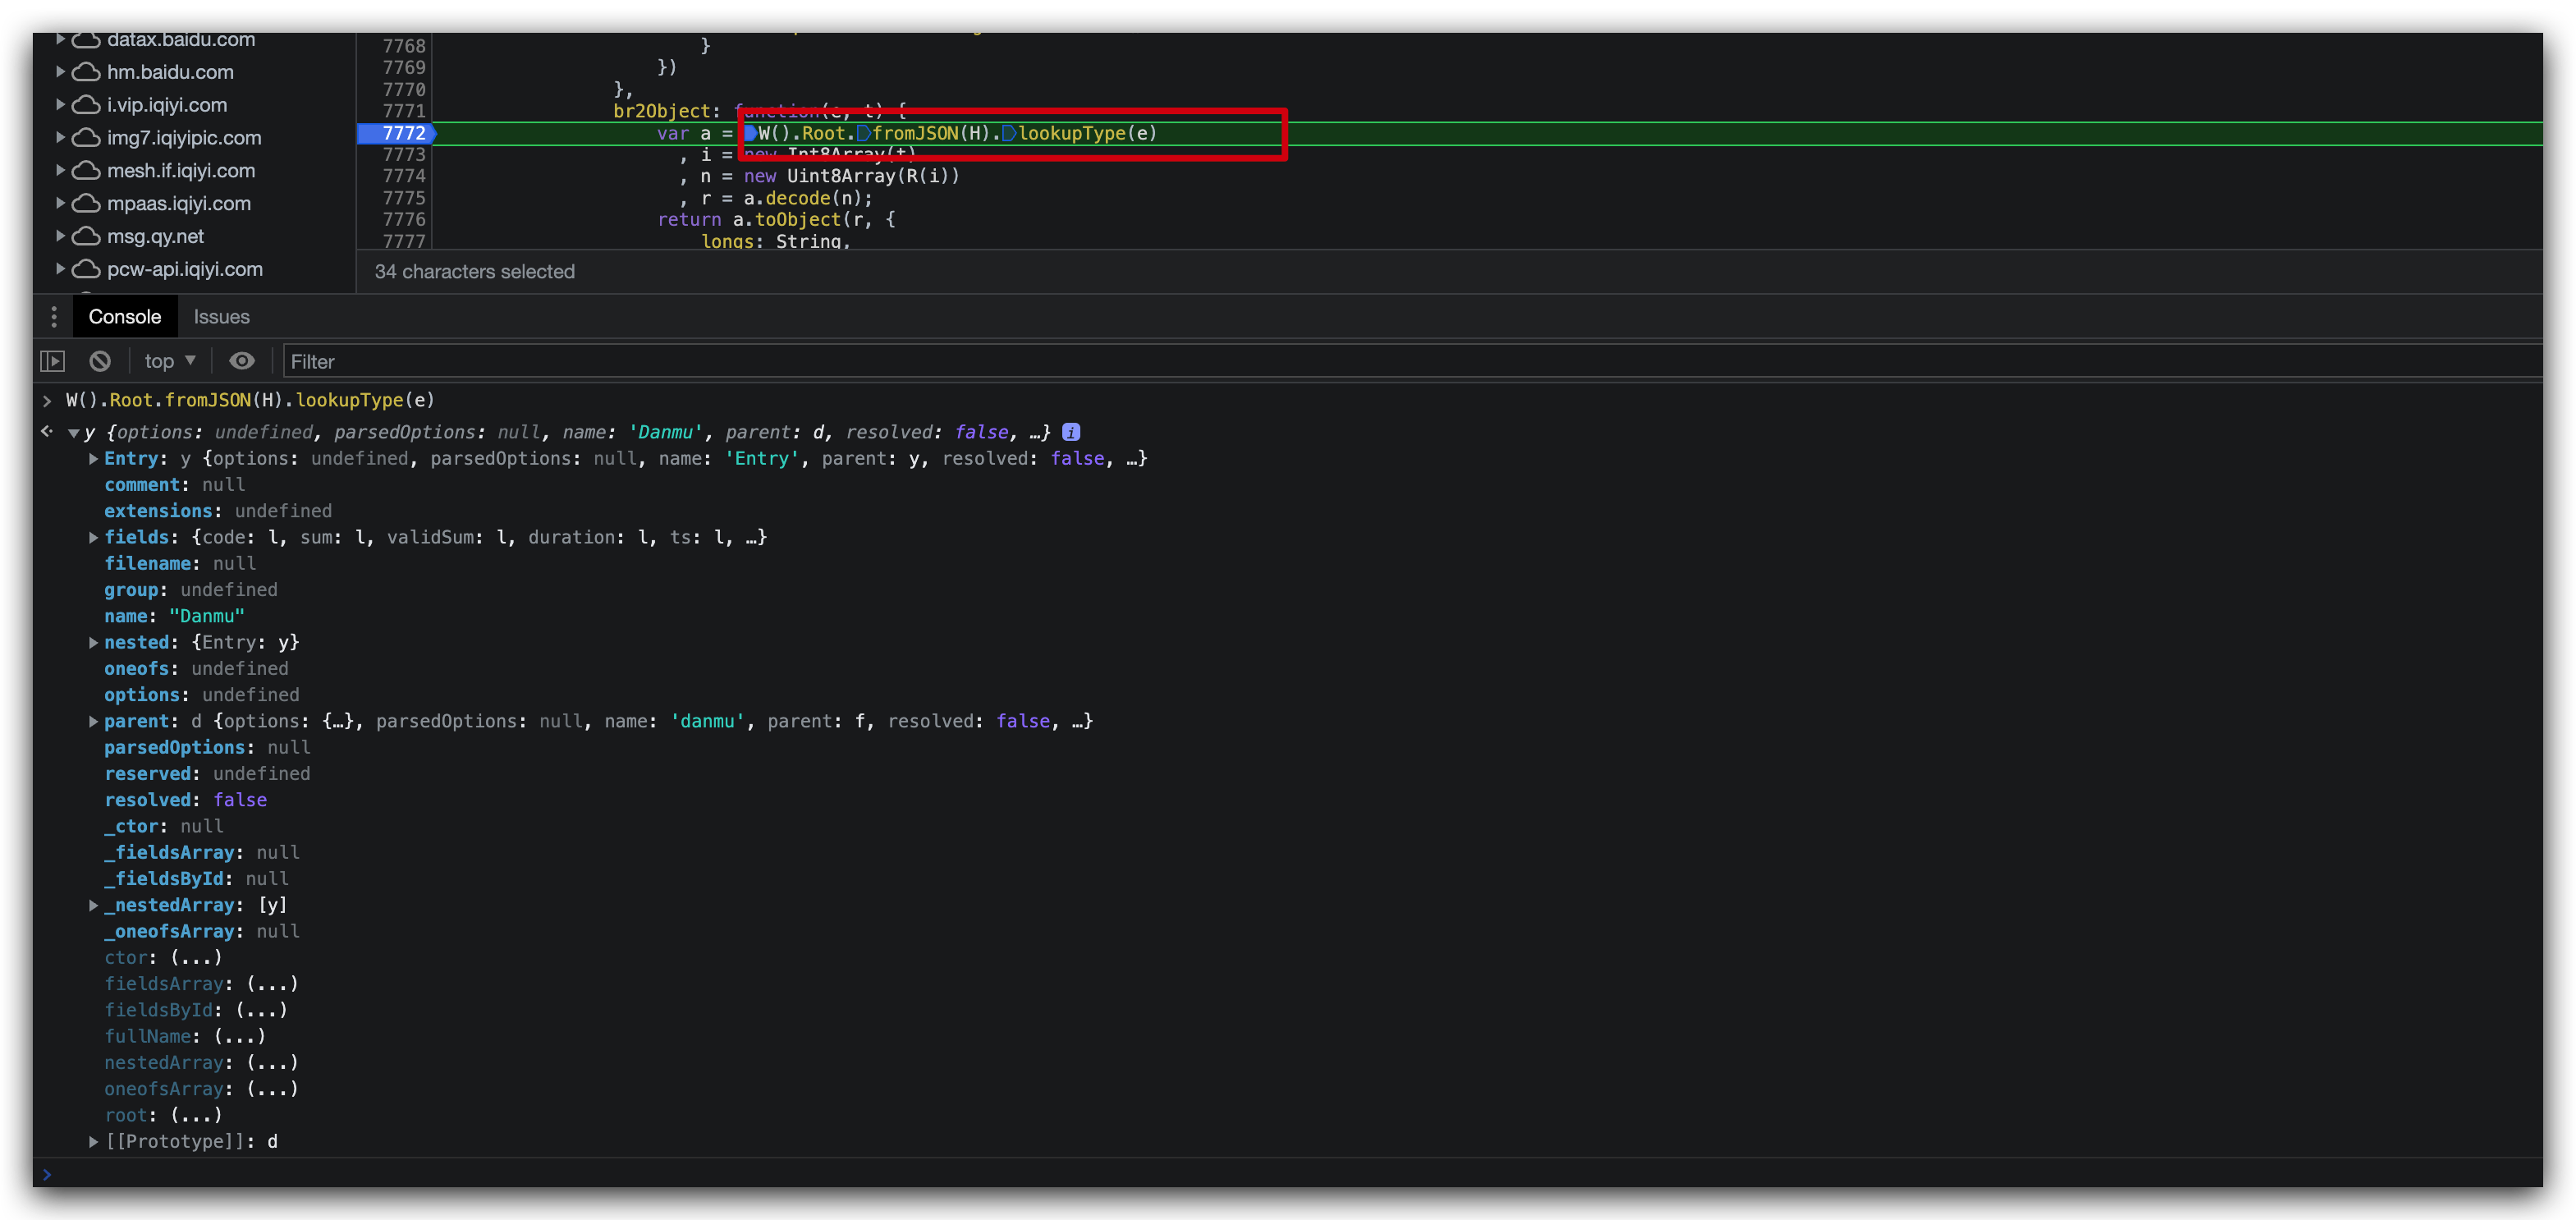The height and width of the screenshot is (1220, 2576).
Task: Click the resolved: false property row
Action: pos(186,801)
